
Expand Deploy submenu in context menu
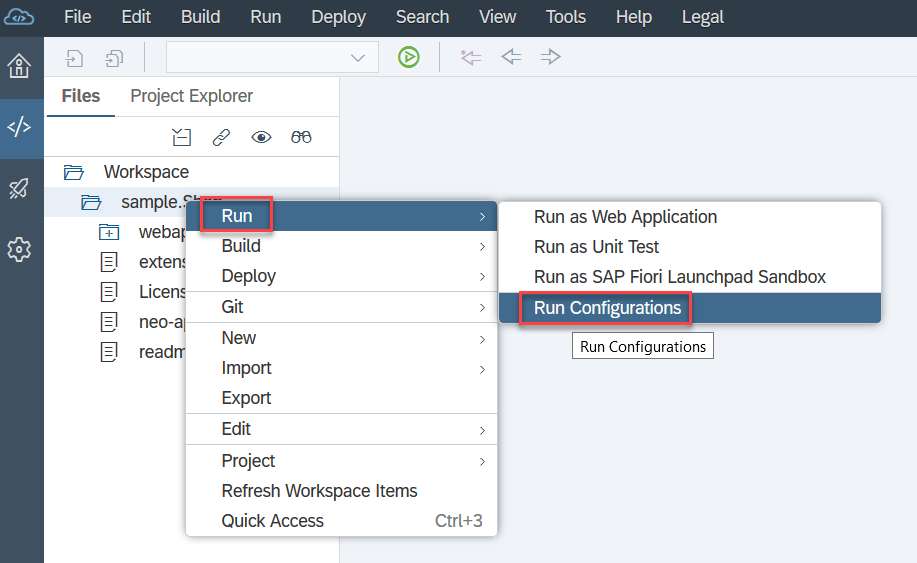click(341, 276)
